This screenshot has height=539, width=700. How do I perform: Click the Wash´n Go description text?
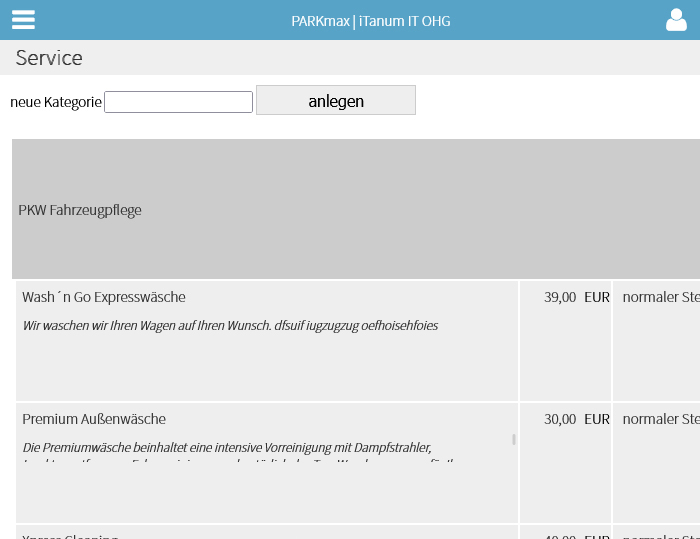tap(230, 326)
